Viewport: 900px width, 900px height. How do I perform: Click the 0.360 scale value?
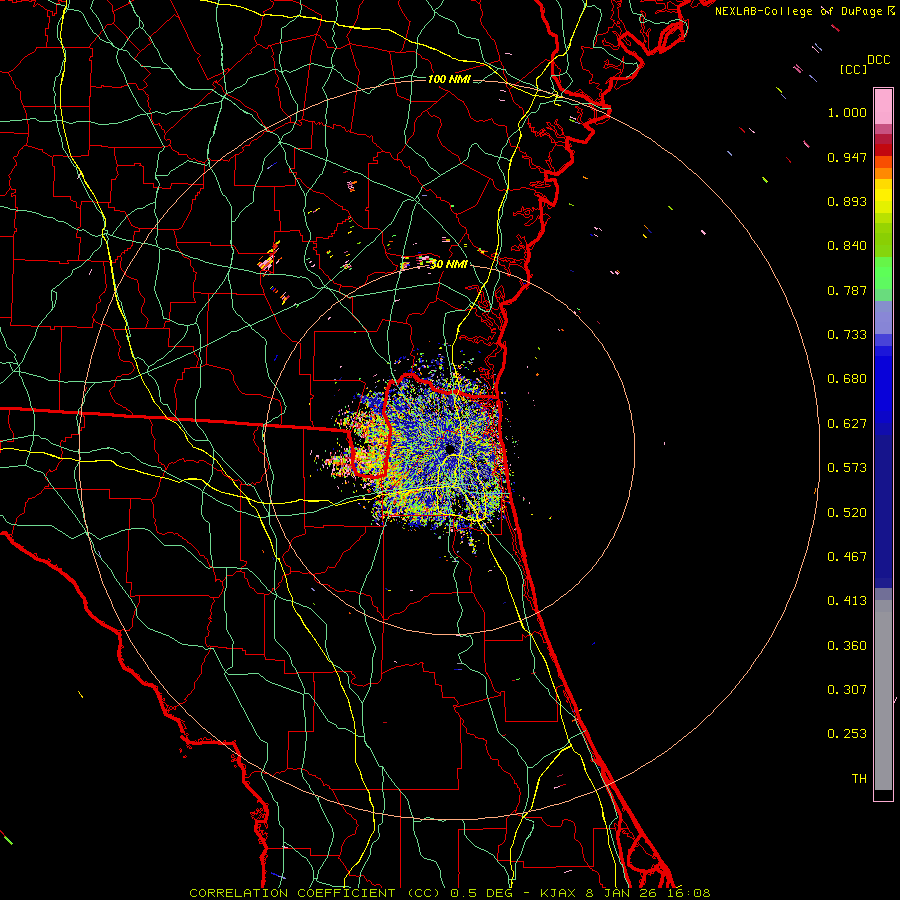pos(847,646)
